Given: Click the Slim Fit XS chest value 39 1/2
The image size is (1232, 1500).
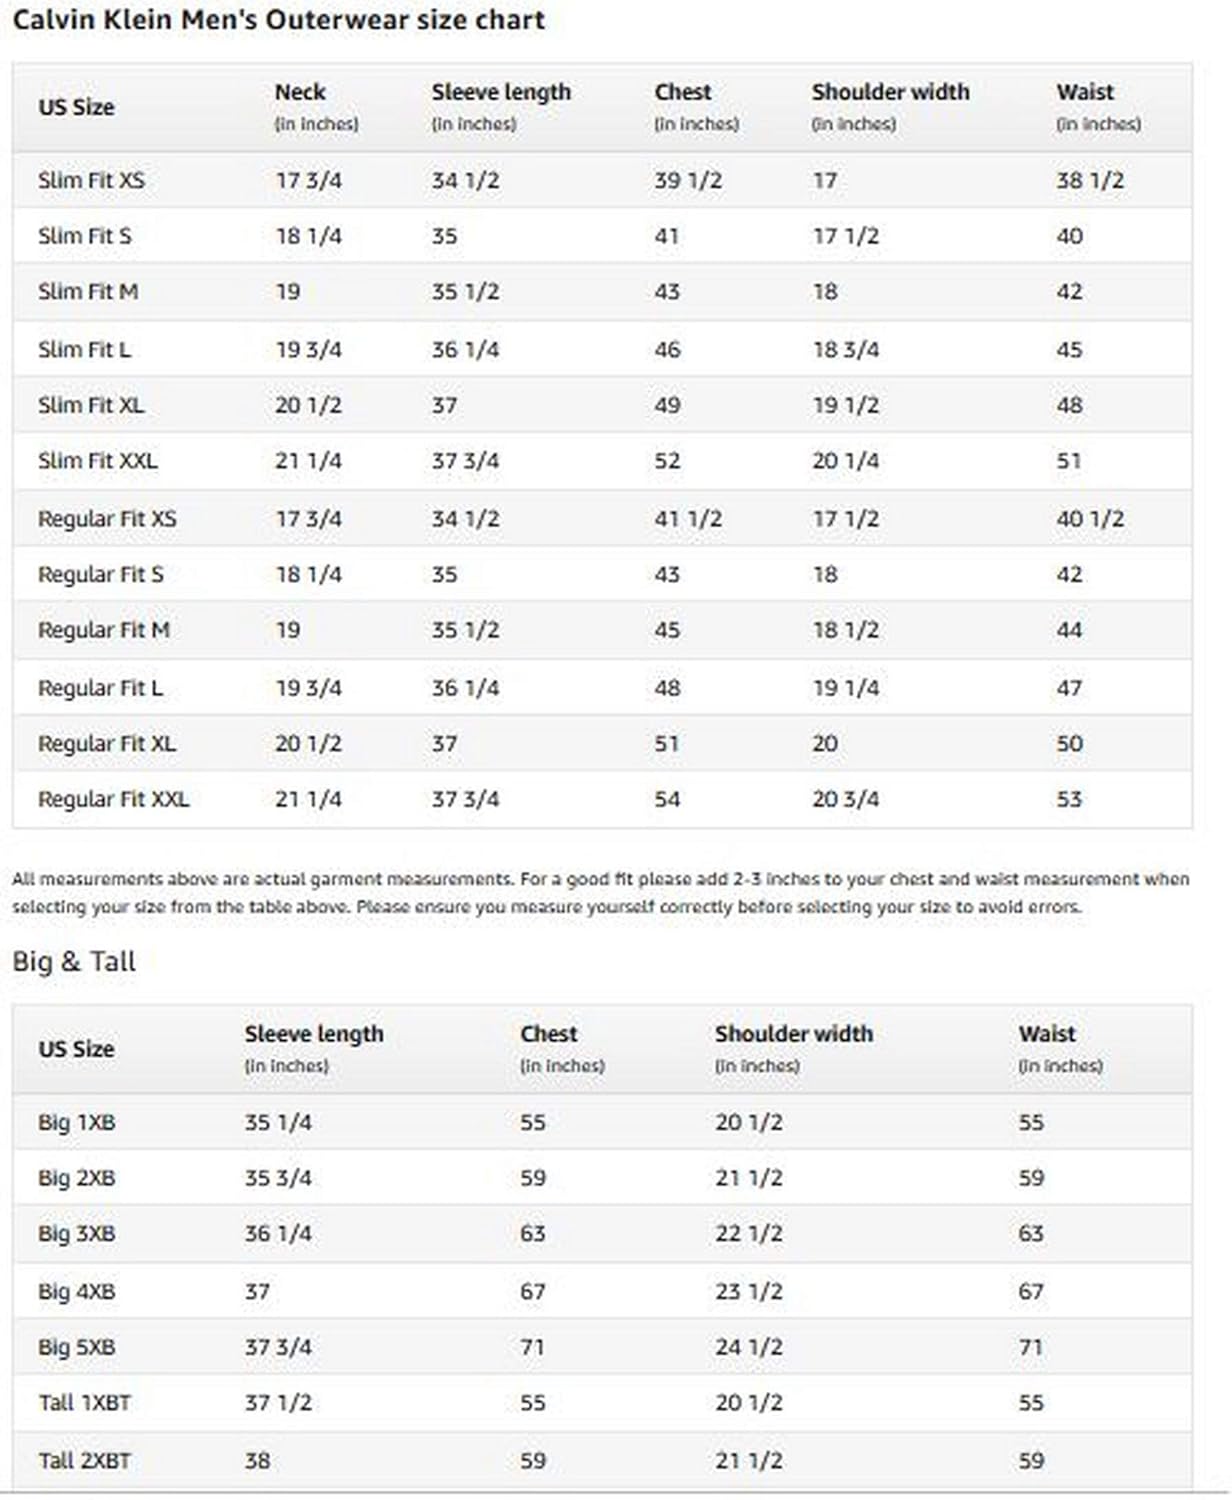Looking at the screenshot, I should (x=688, y=181).
